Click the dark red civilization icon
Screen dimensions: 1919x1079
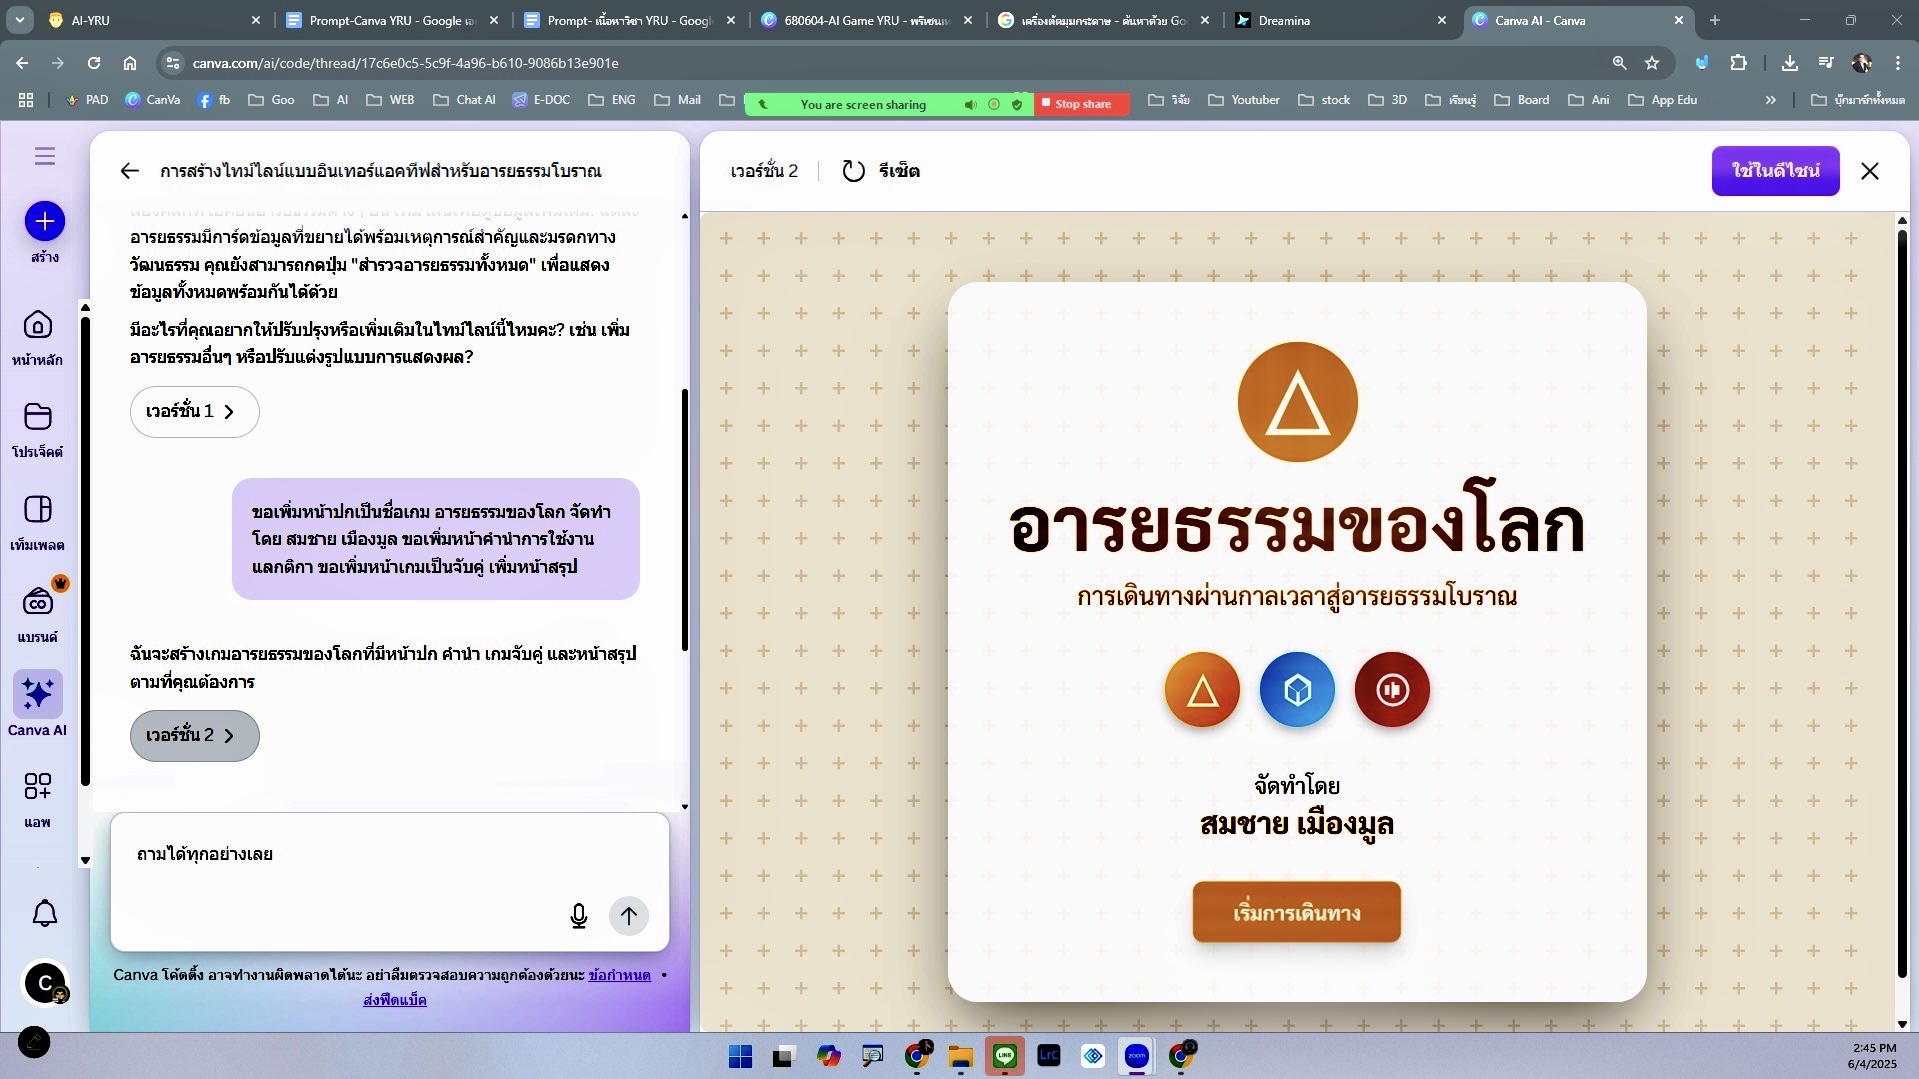[x=1392, y=690]
